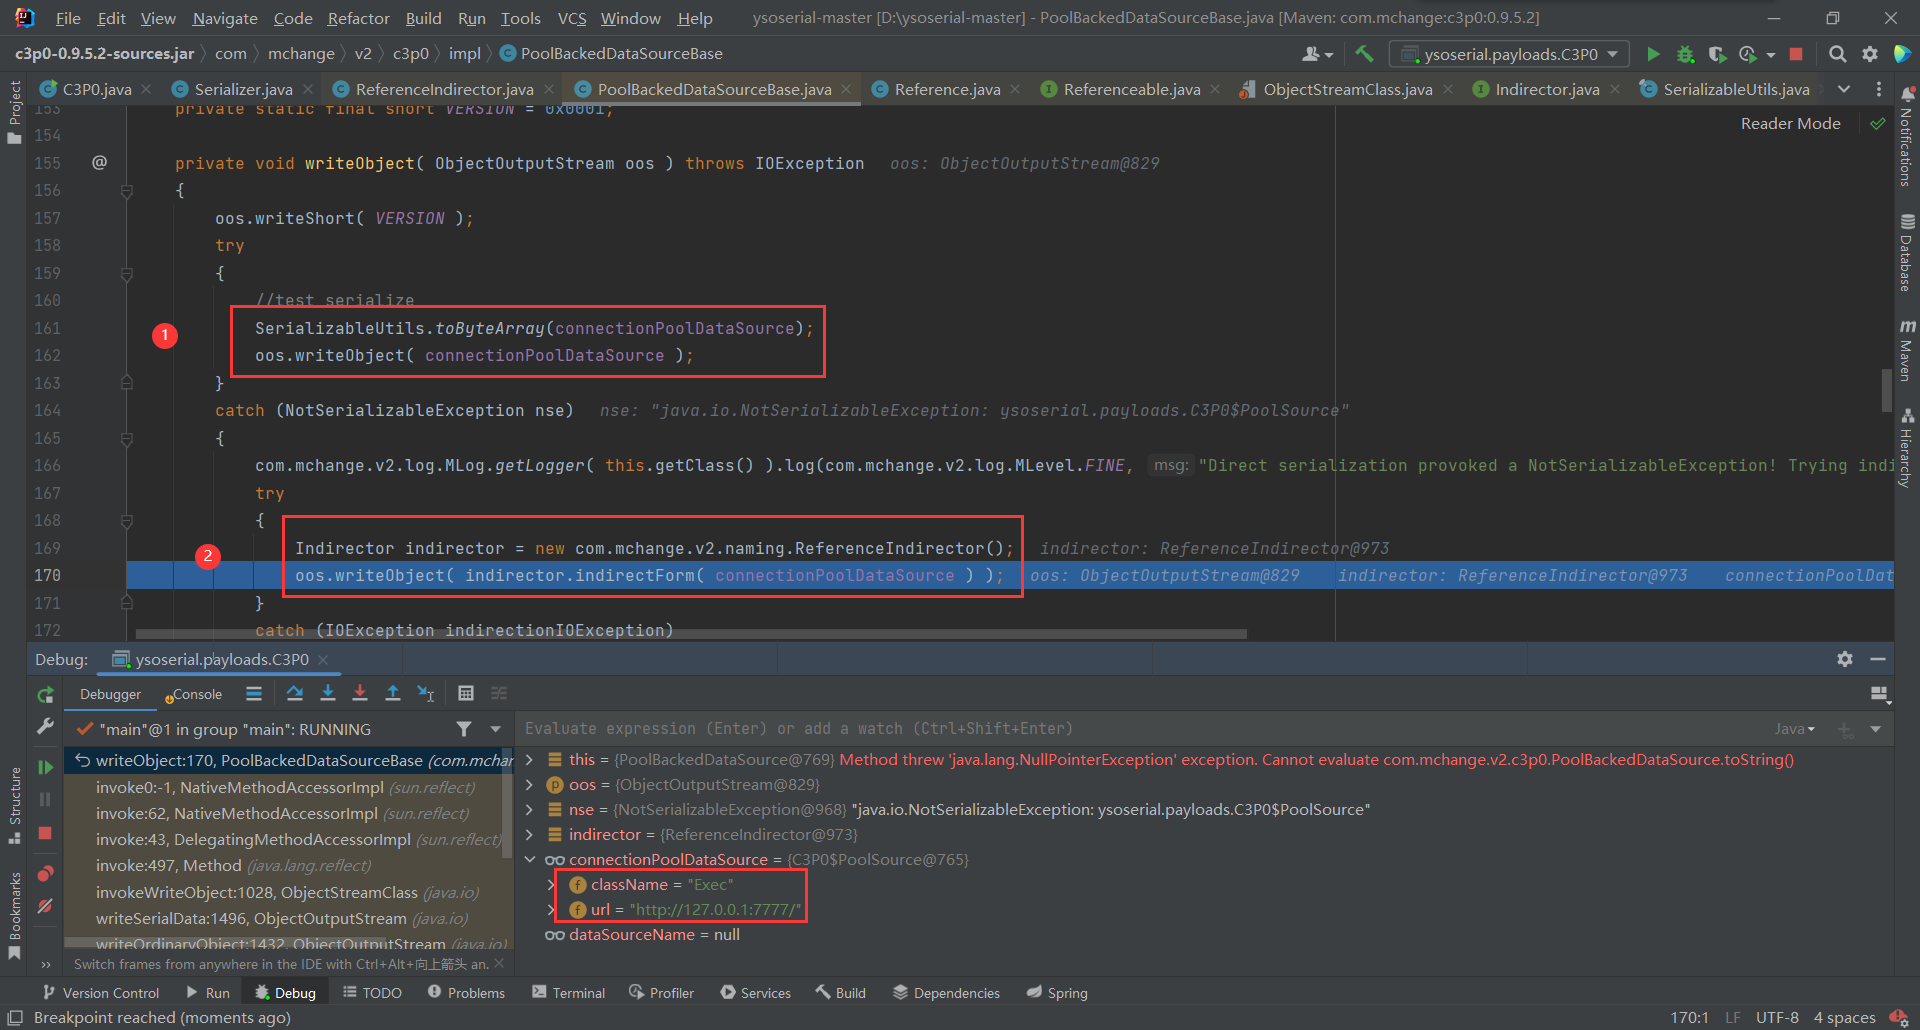Open the Maven side tool window

click(x=1907, y=350)
